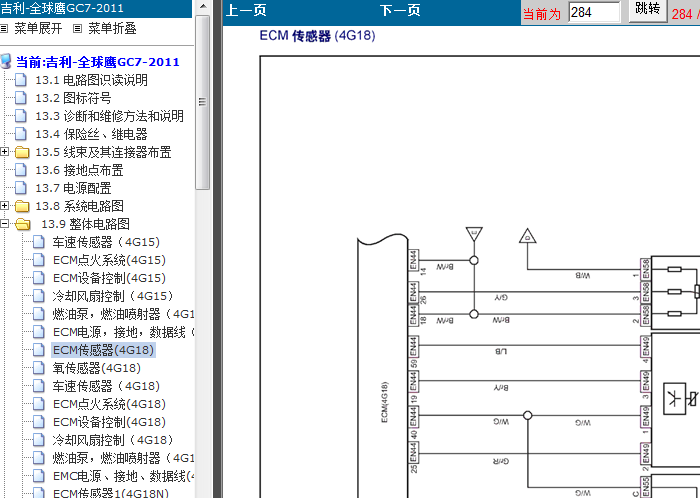
Task: Expand the 13.8 系统电路图 tree node
Action: 4,206
